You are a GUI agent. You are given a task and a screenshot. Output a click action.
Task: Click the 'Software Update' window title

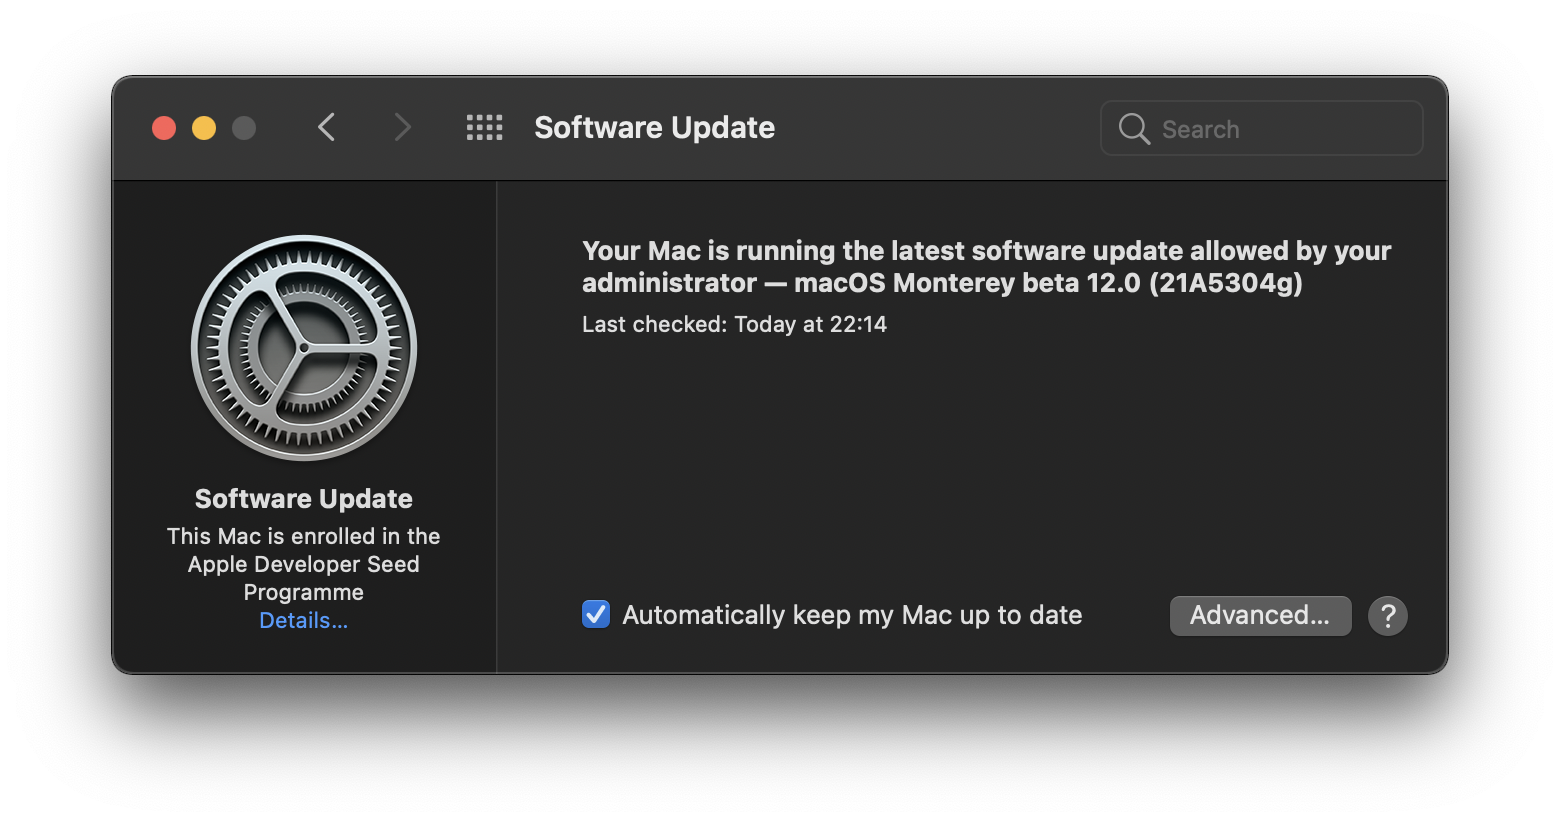click(654, 127)
